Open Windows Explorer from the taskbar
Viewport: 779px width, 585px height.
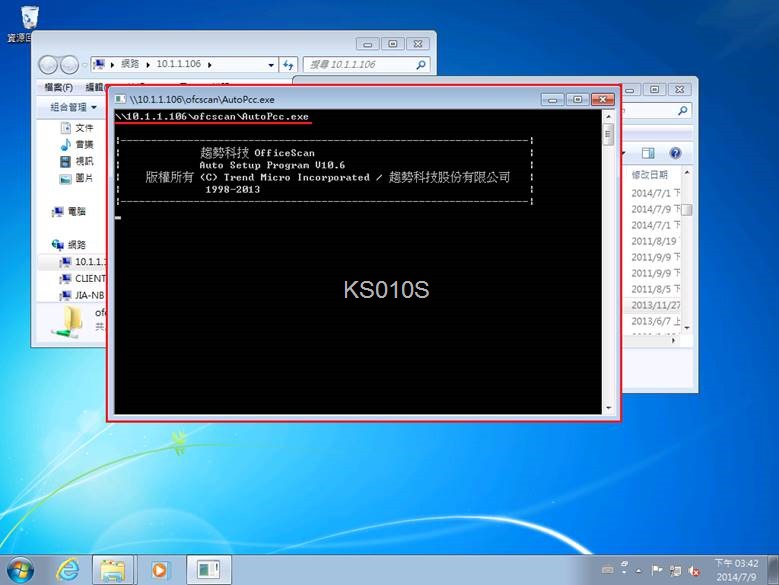click(x=113, y=569)
